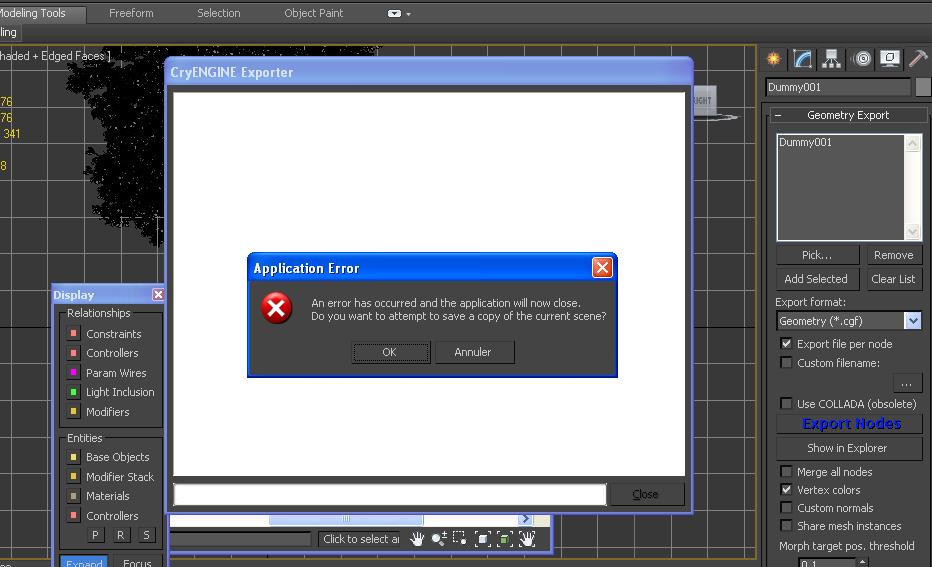Switch to the Freeform ribbon tab
This screenshot has width=932, height=567.
[131, 14]
